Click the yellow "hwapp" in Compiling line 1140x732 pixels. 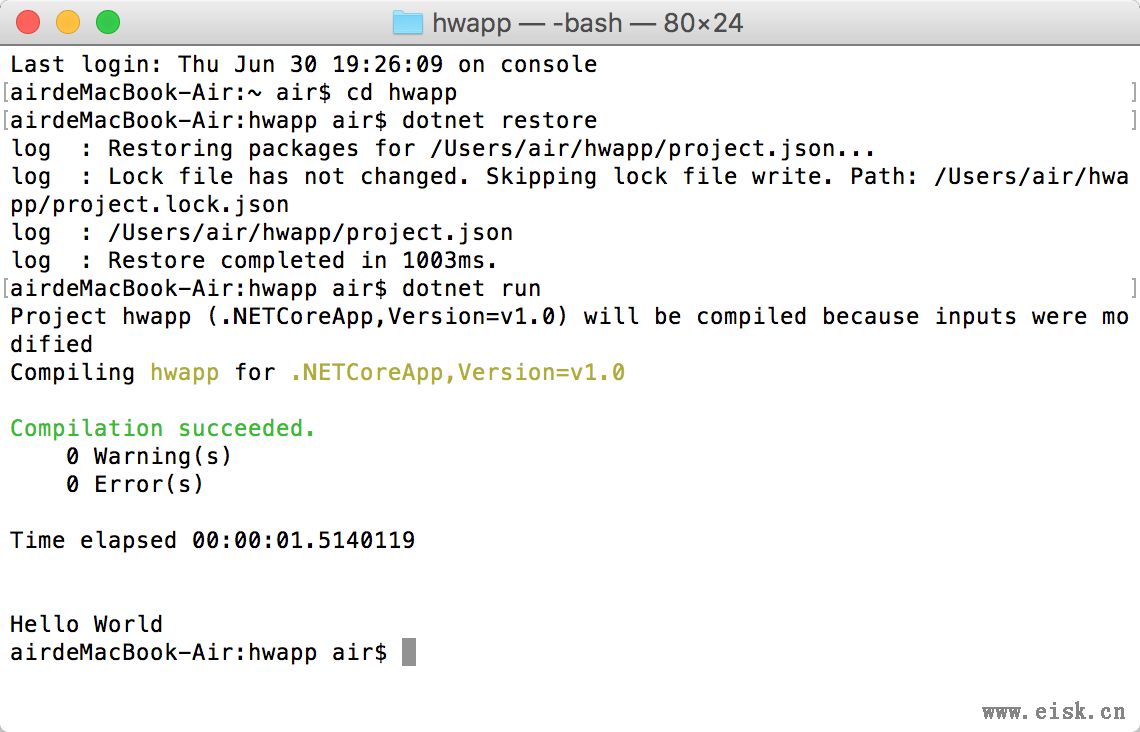coord(184,372)
